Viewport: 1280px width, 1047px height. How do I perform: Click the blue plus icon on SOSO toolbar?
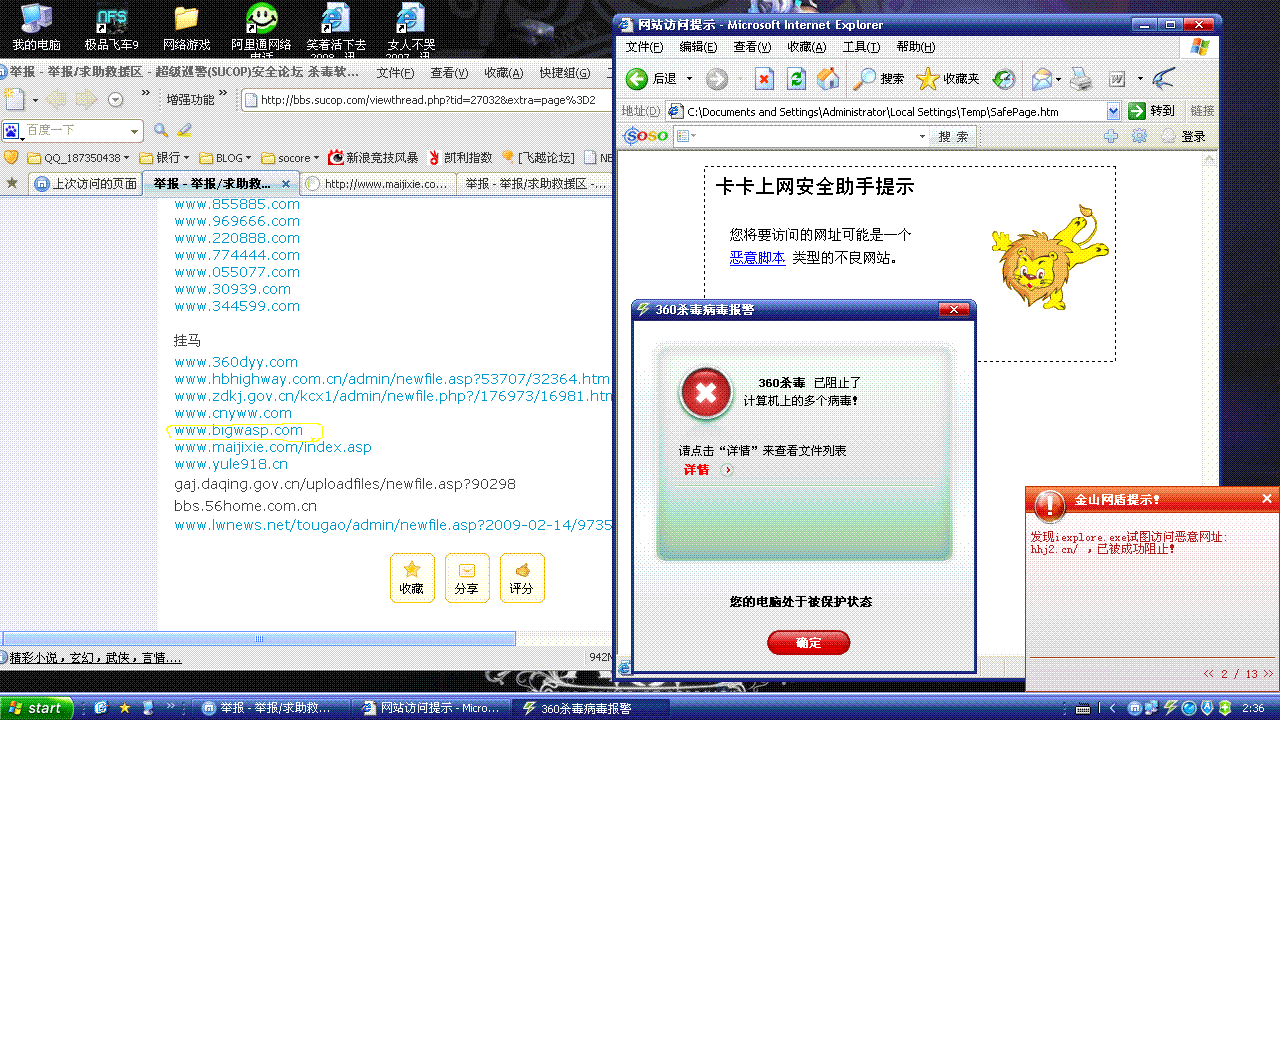[1111, 136]
